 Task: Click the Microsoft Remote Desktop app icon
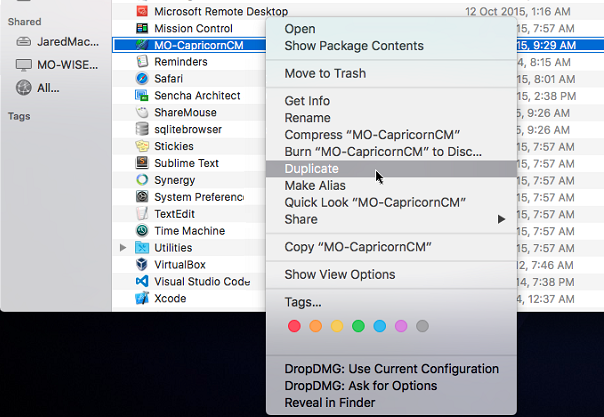click(142, 11)
